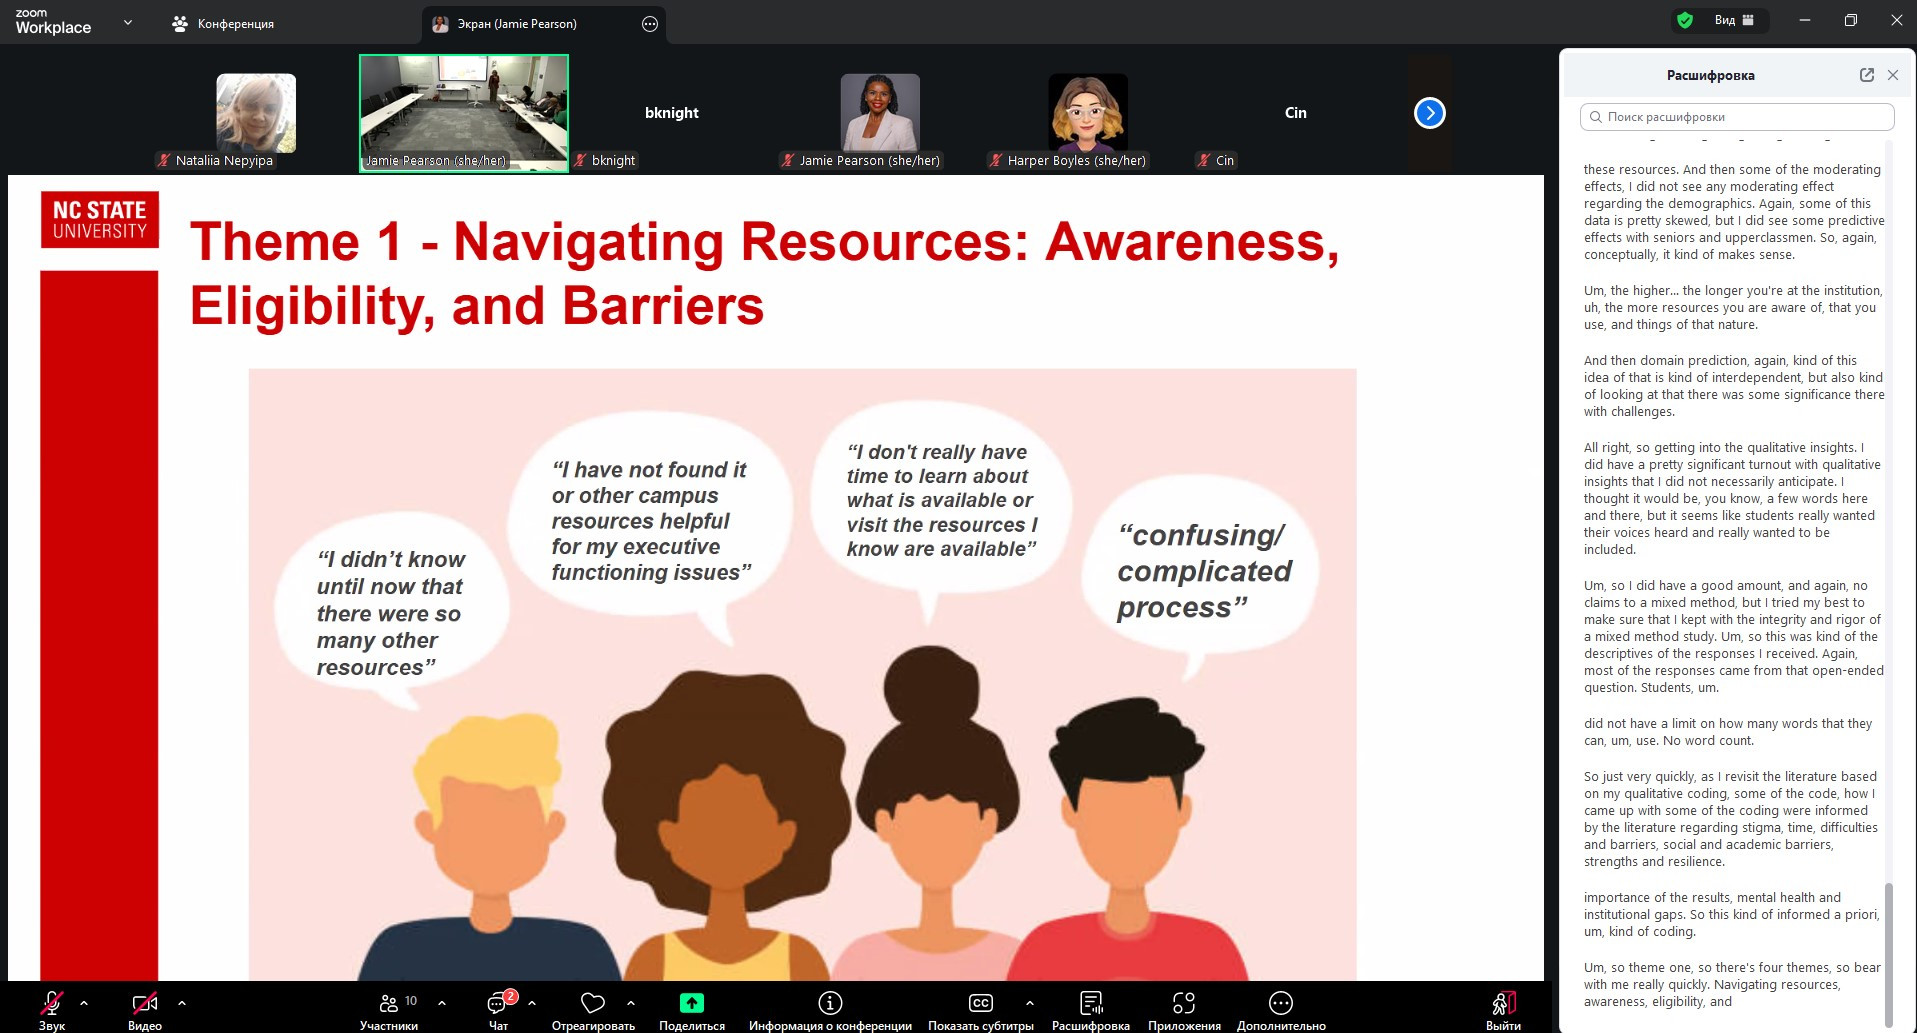Expand video options arrow next to camera
The height and width of the screenshot is (1033, 1917).
[x=182, y=1002]
